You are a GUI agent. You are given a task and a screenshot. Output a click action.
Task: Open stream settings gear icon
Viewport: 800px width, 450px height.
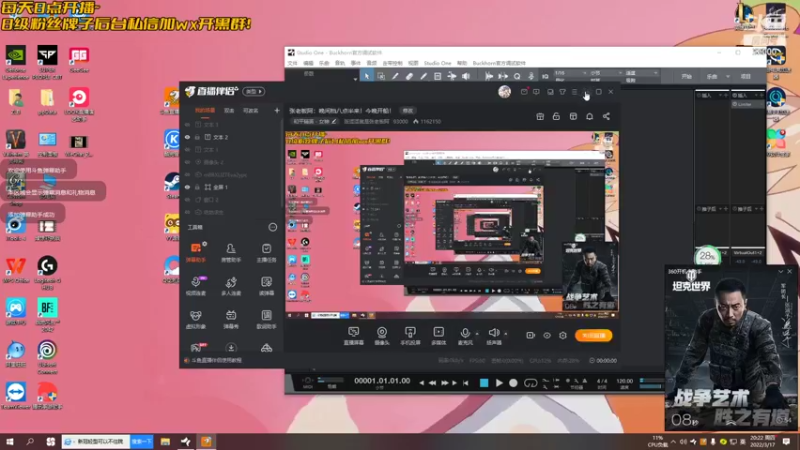click(563, 336)
